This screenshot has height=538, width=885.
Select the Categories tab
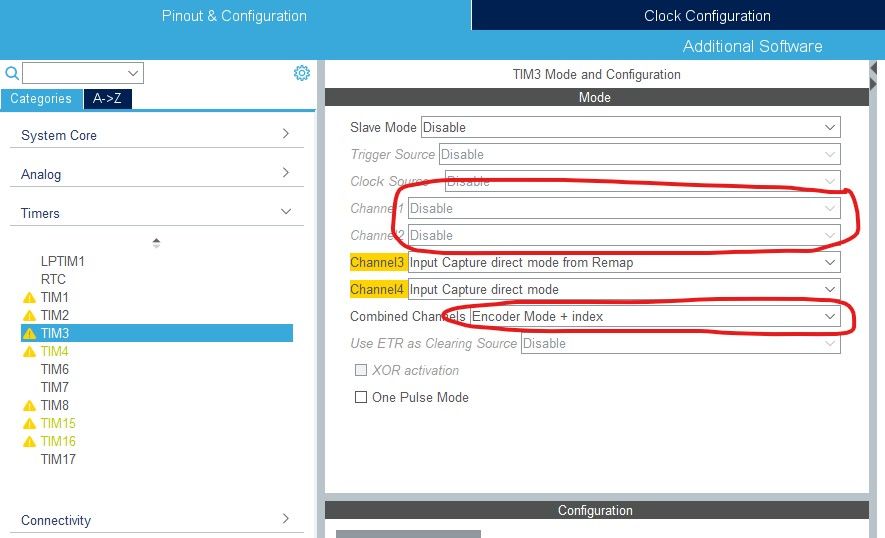(x=41, y=99)
